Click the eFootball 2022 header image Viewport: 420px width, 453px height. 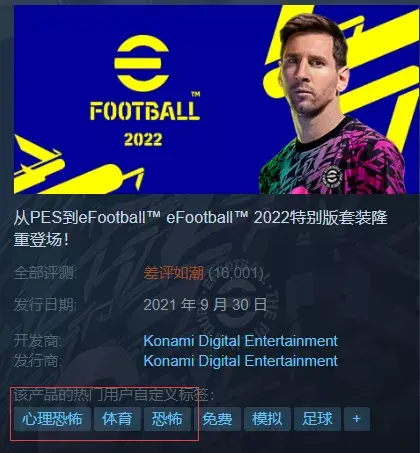[x=216, y=99]
